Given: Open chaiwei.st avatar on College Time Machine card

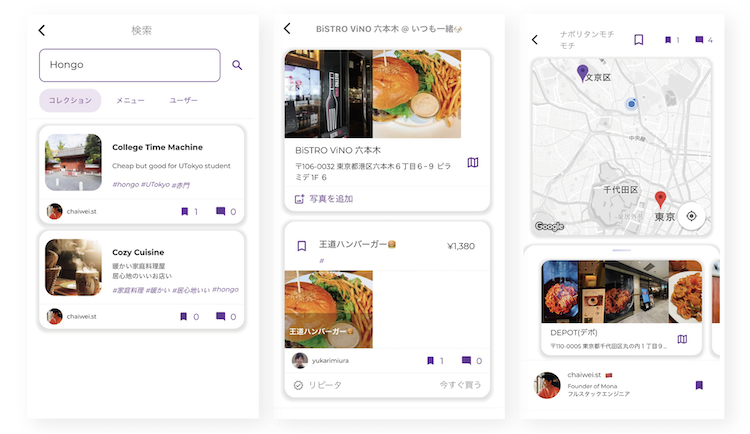Looking at the screenshot, I should click(x=55, y=211).
